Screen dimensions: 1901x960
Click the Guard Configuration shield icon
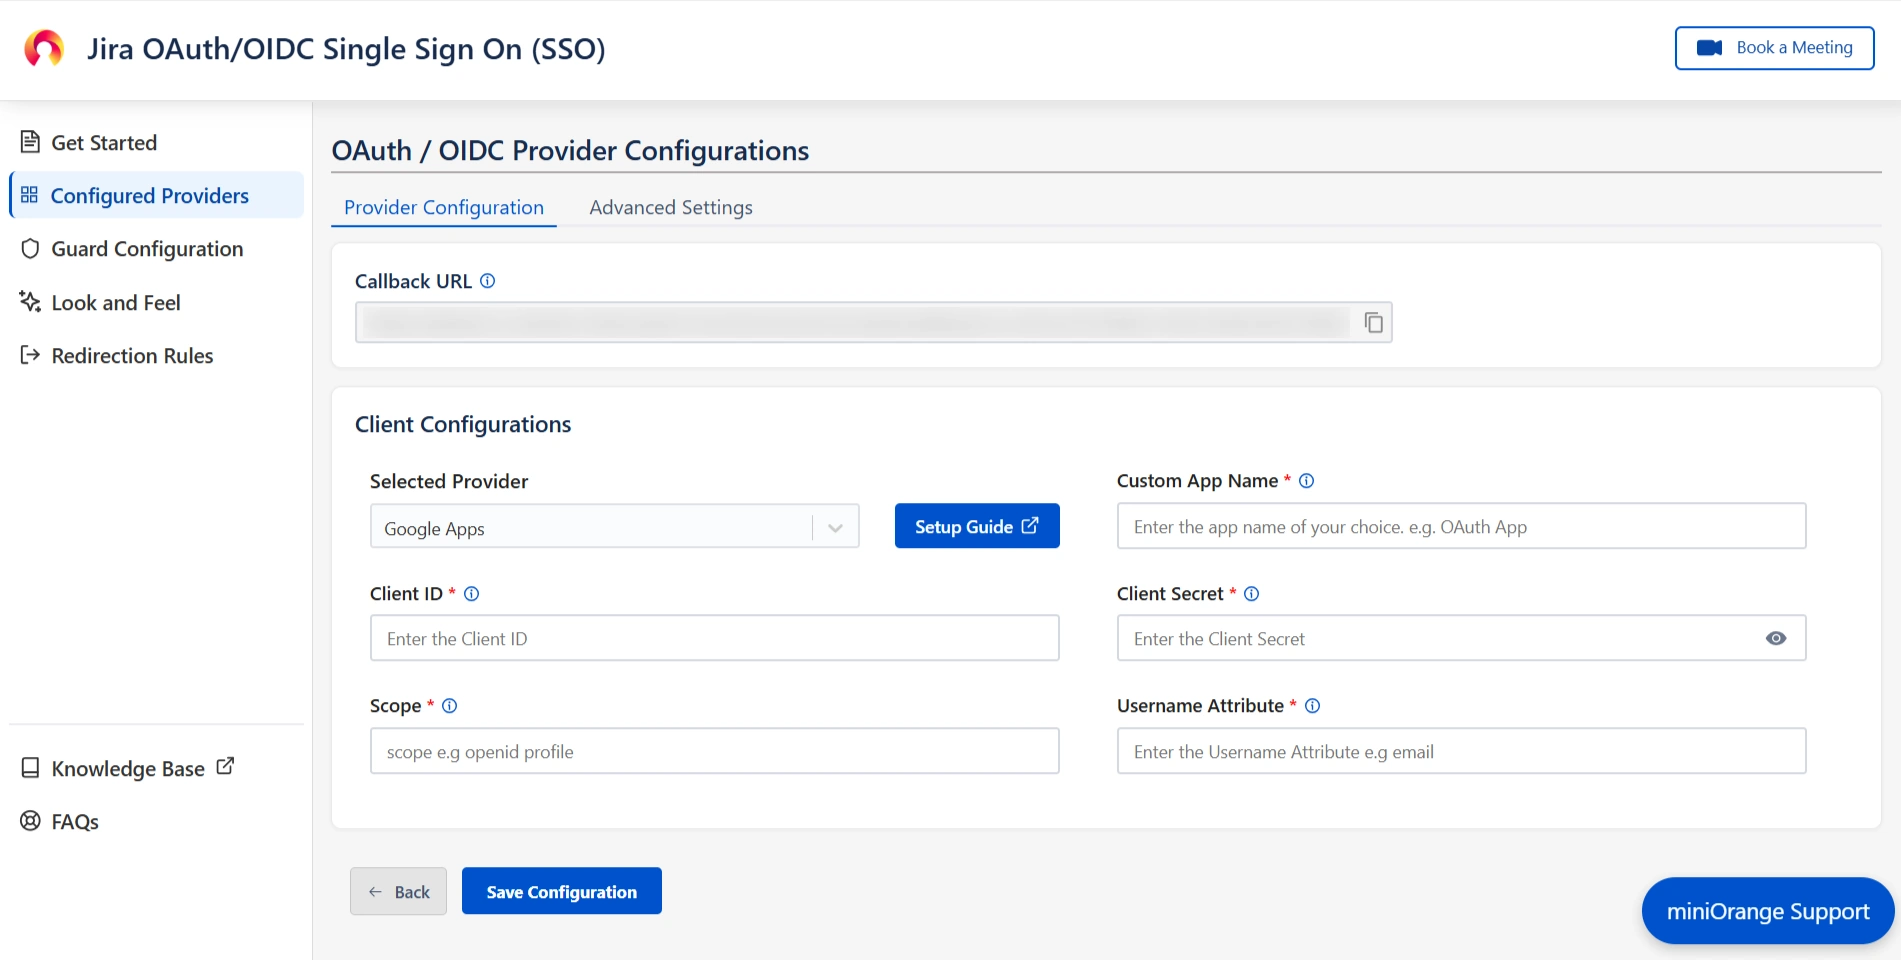pyautogui.click(x=30, y=249)
